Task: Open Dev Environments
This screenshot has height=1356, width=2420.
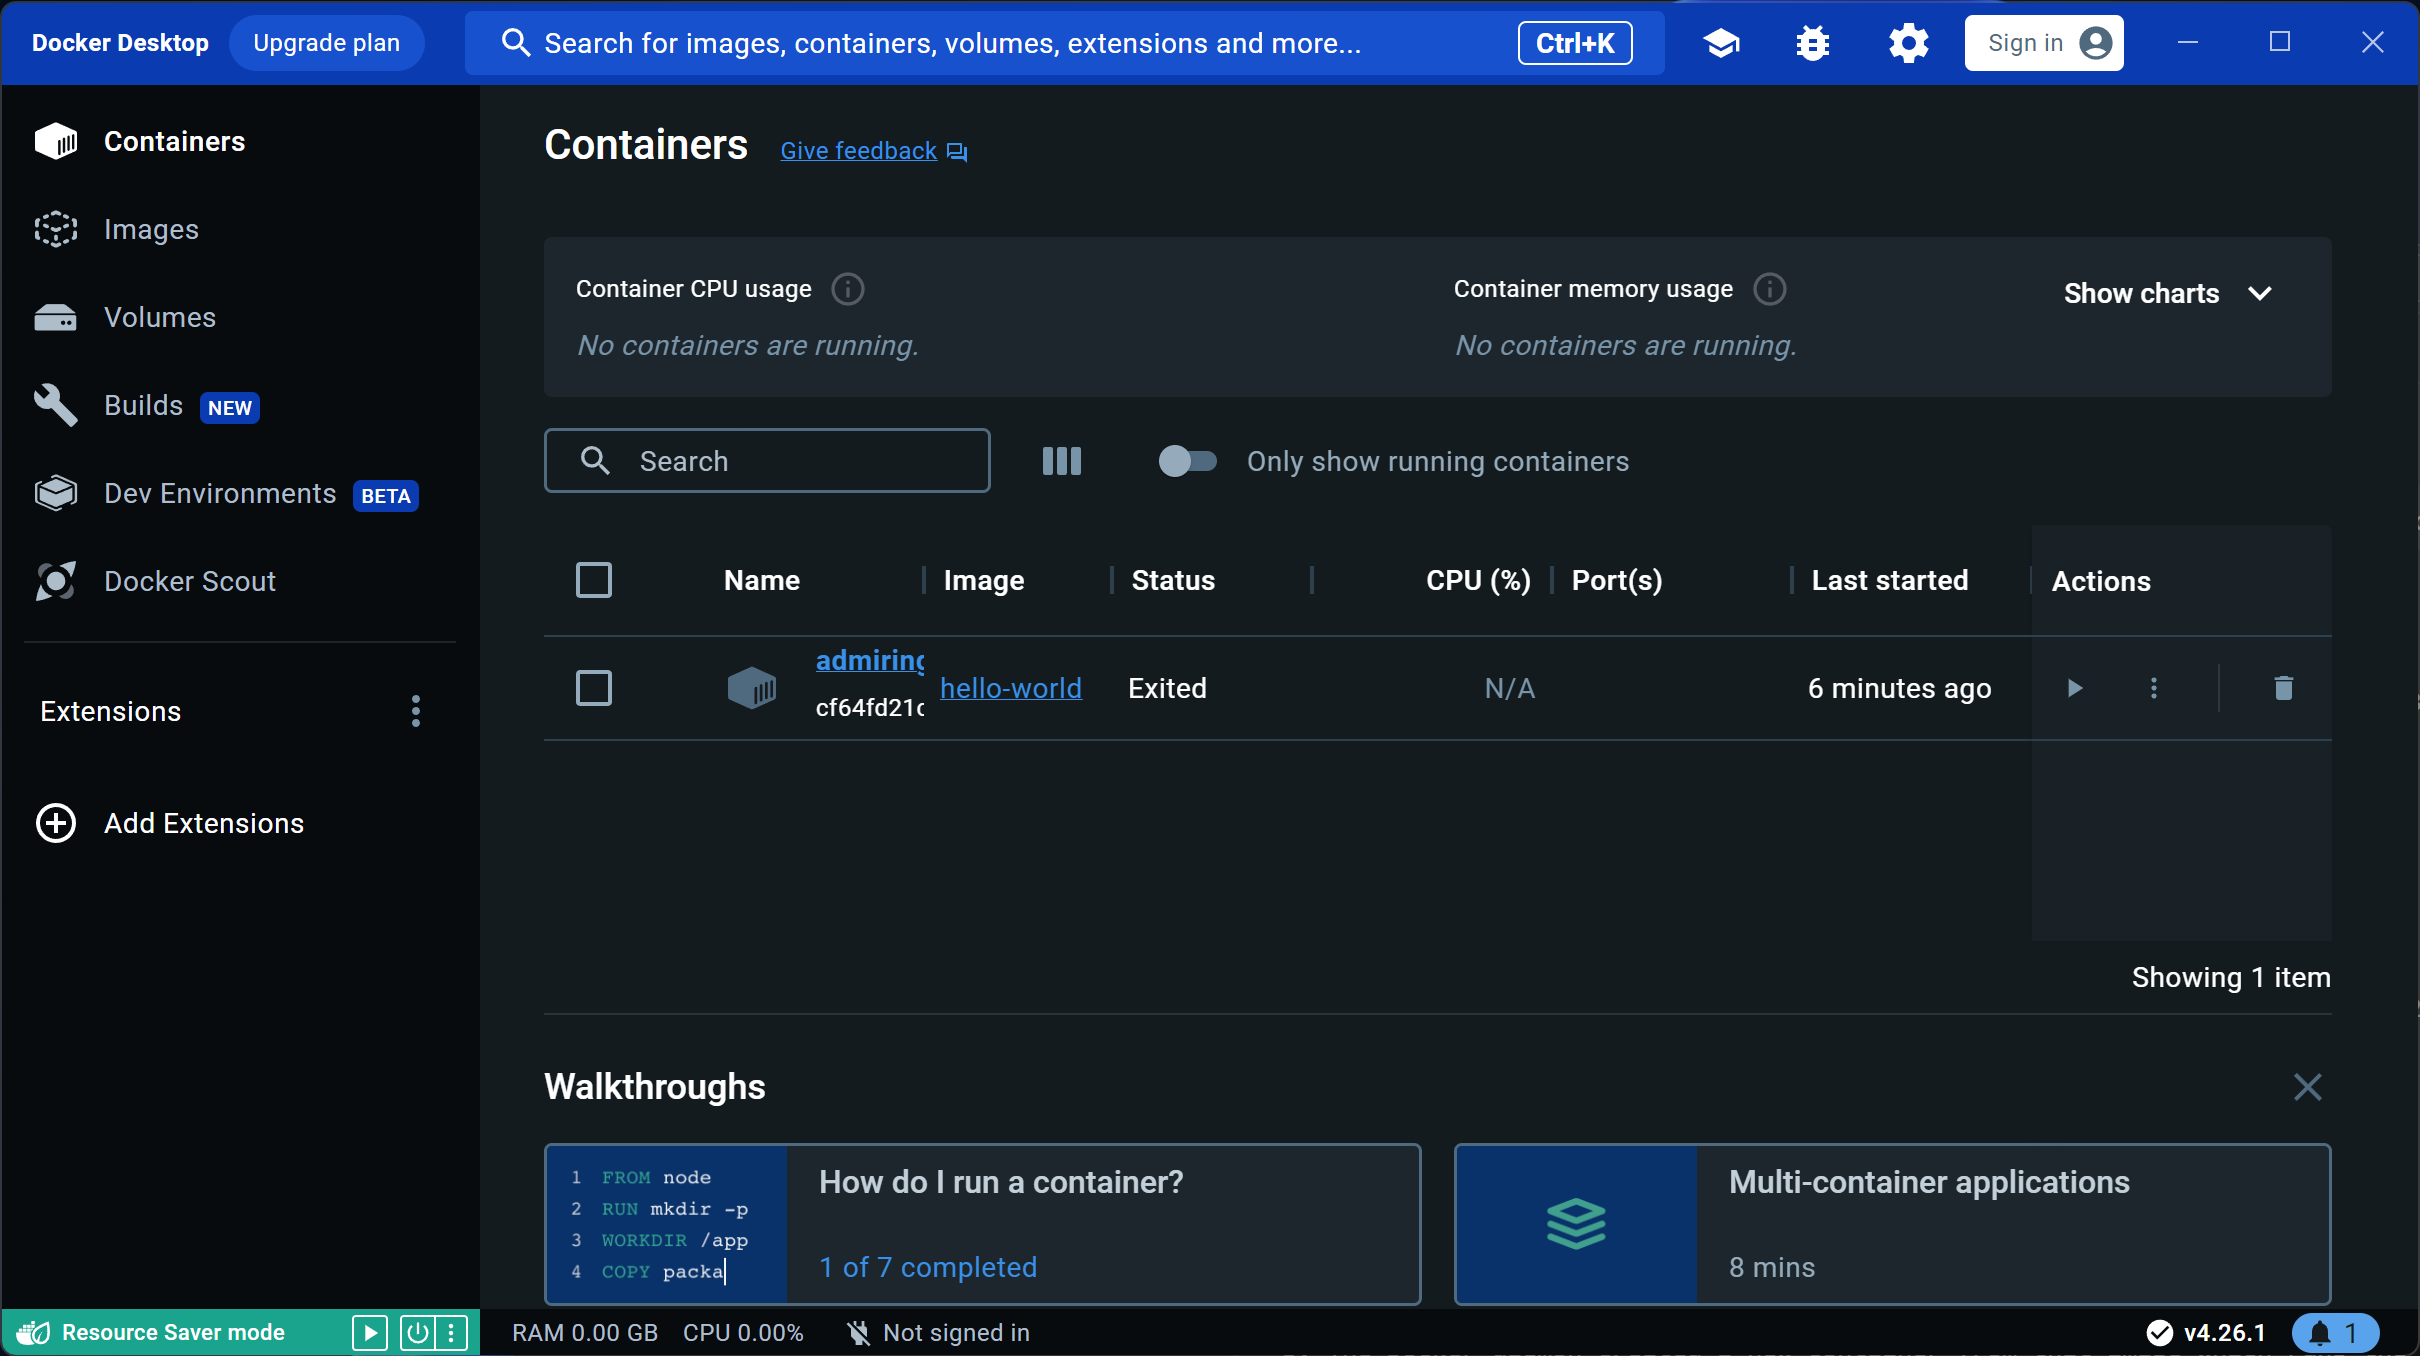Action: point(219,493)
